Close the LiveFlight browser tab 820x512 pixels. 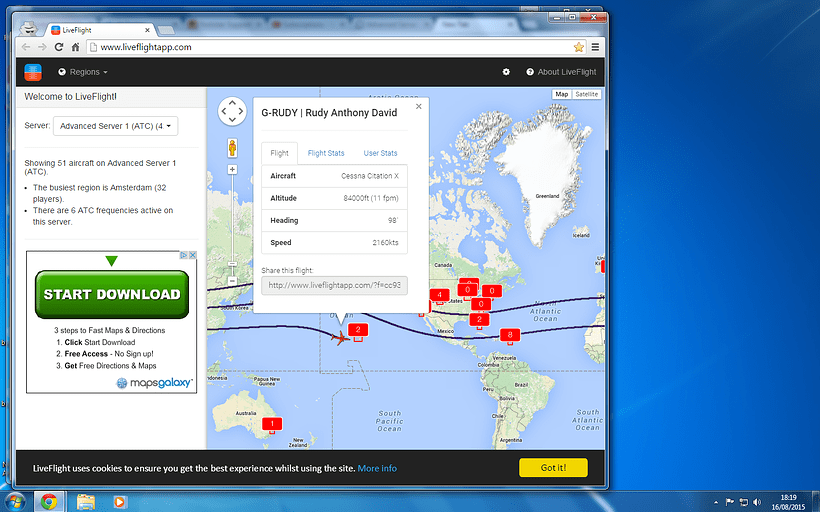point(147,30)
